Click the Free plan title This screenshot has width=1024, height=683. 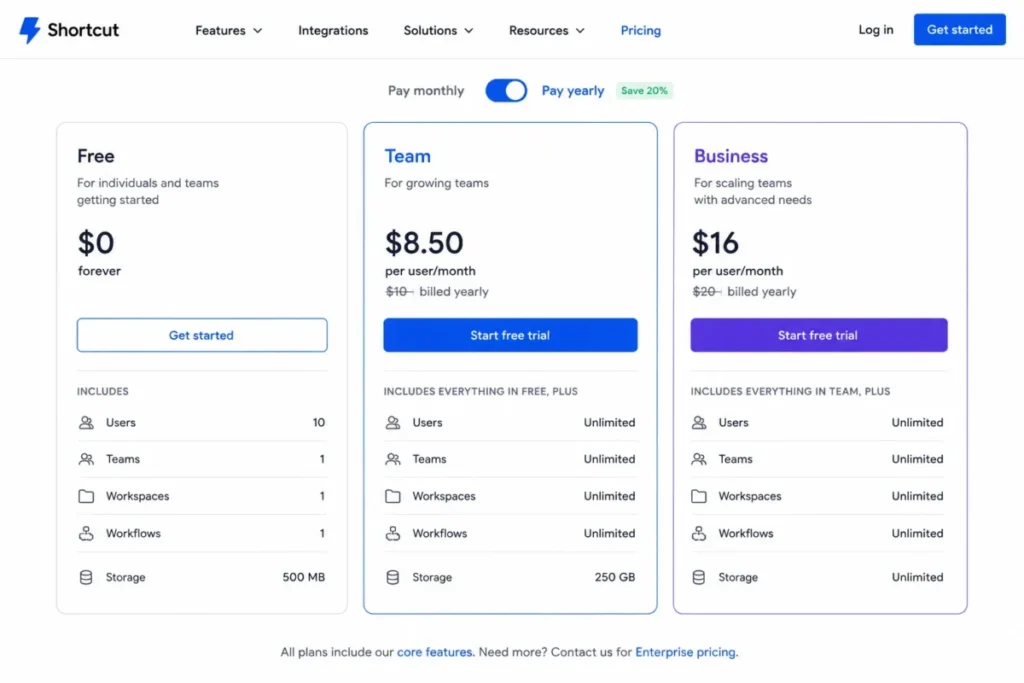tap(95, 156)
